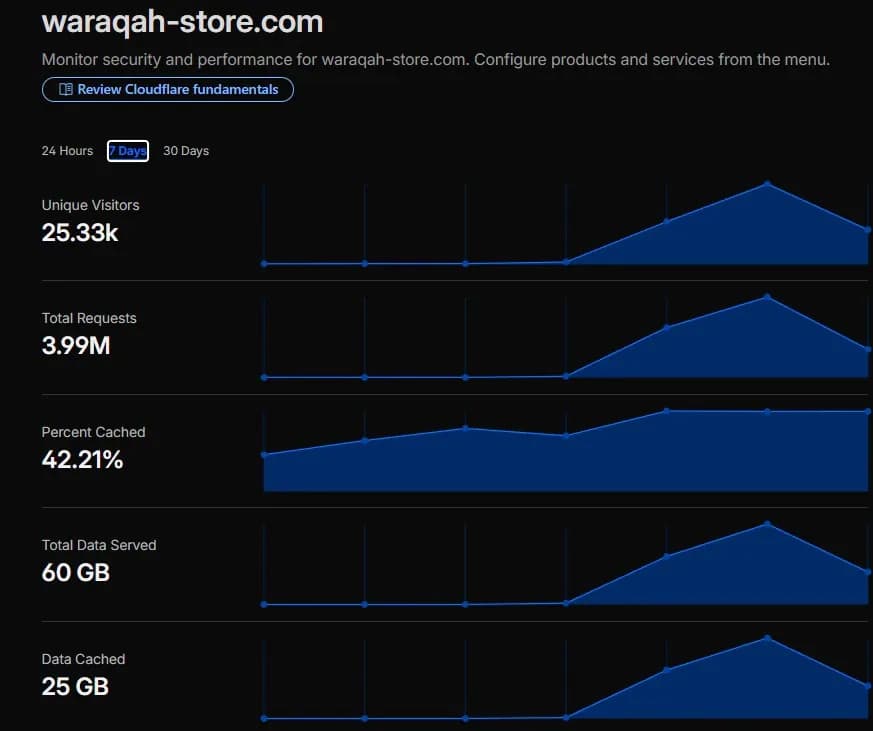873x731 pixels.
Task: Click the 3.99M requests value
Action: [x=76, y=346]
